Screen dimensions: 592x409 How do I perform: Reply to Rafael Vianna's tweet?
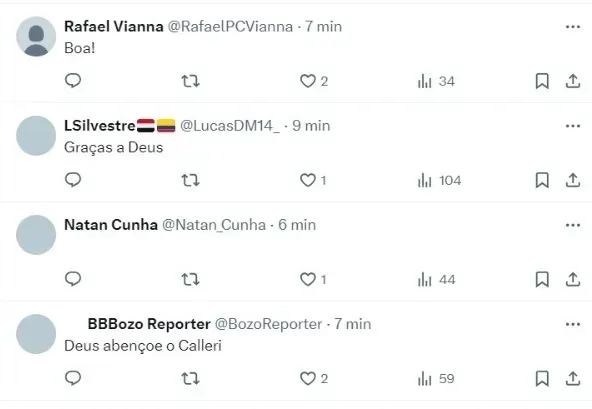click(x=73, y=80)
